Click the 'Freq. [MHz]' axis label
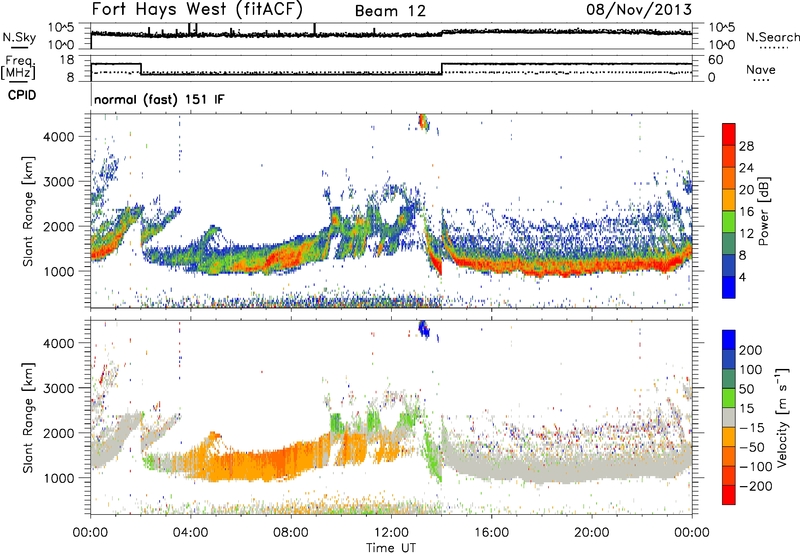Image resolution: width=800 pixels, height=554 pixels. coord(18,67)
